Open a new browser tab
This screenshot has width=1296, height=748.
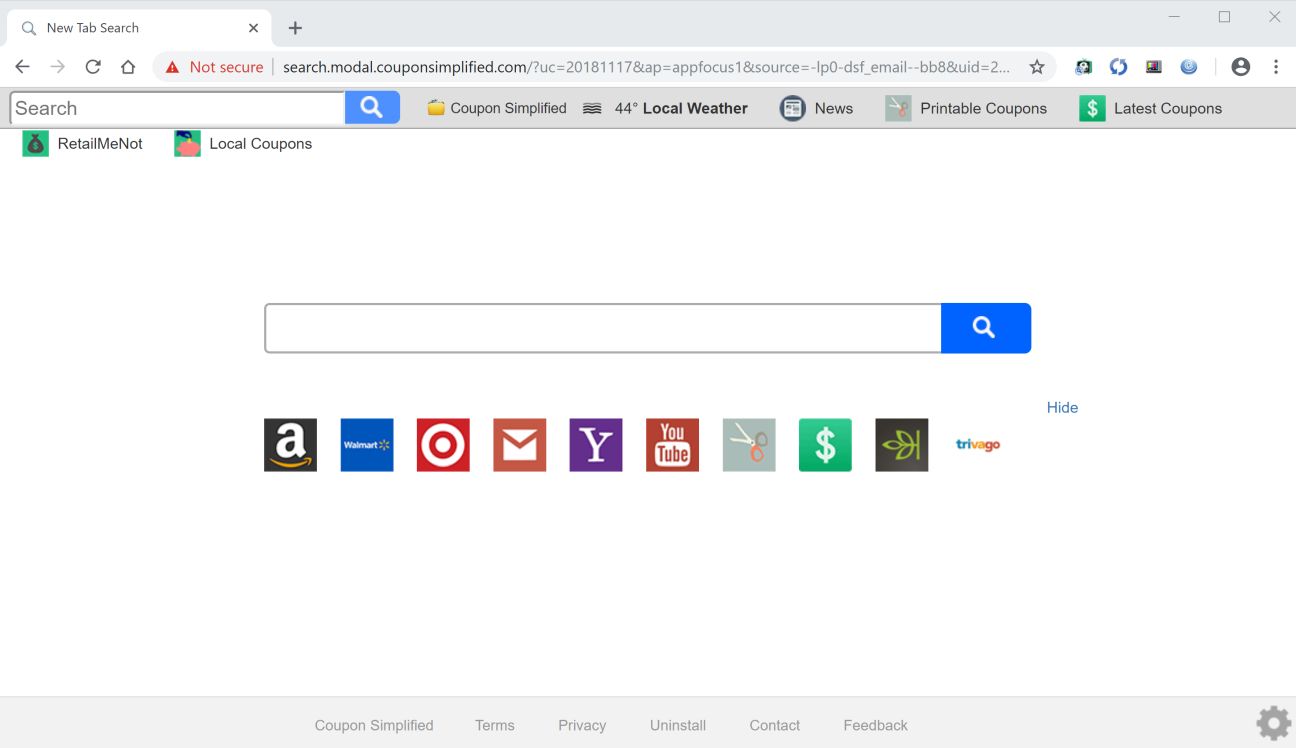(x=295, y=28)
